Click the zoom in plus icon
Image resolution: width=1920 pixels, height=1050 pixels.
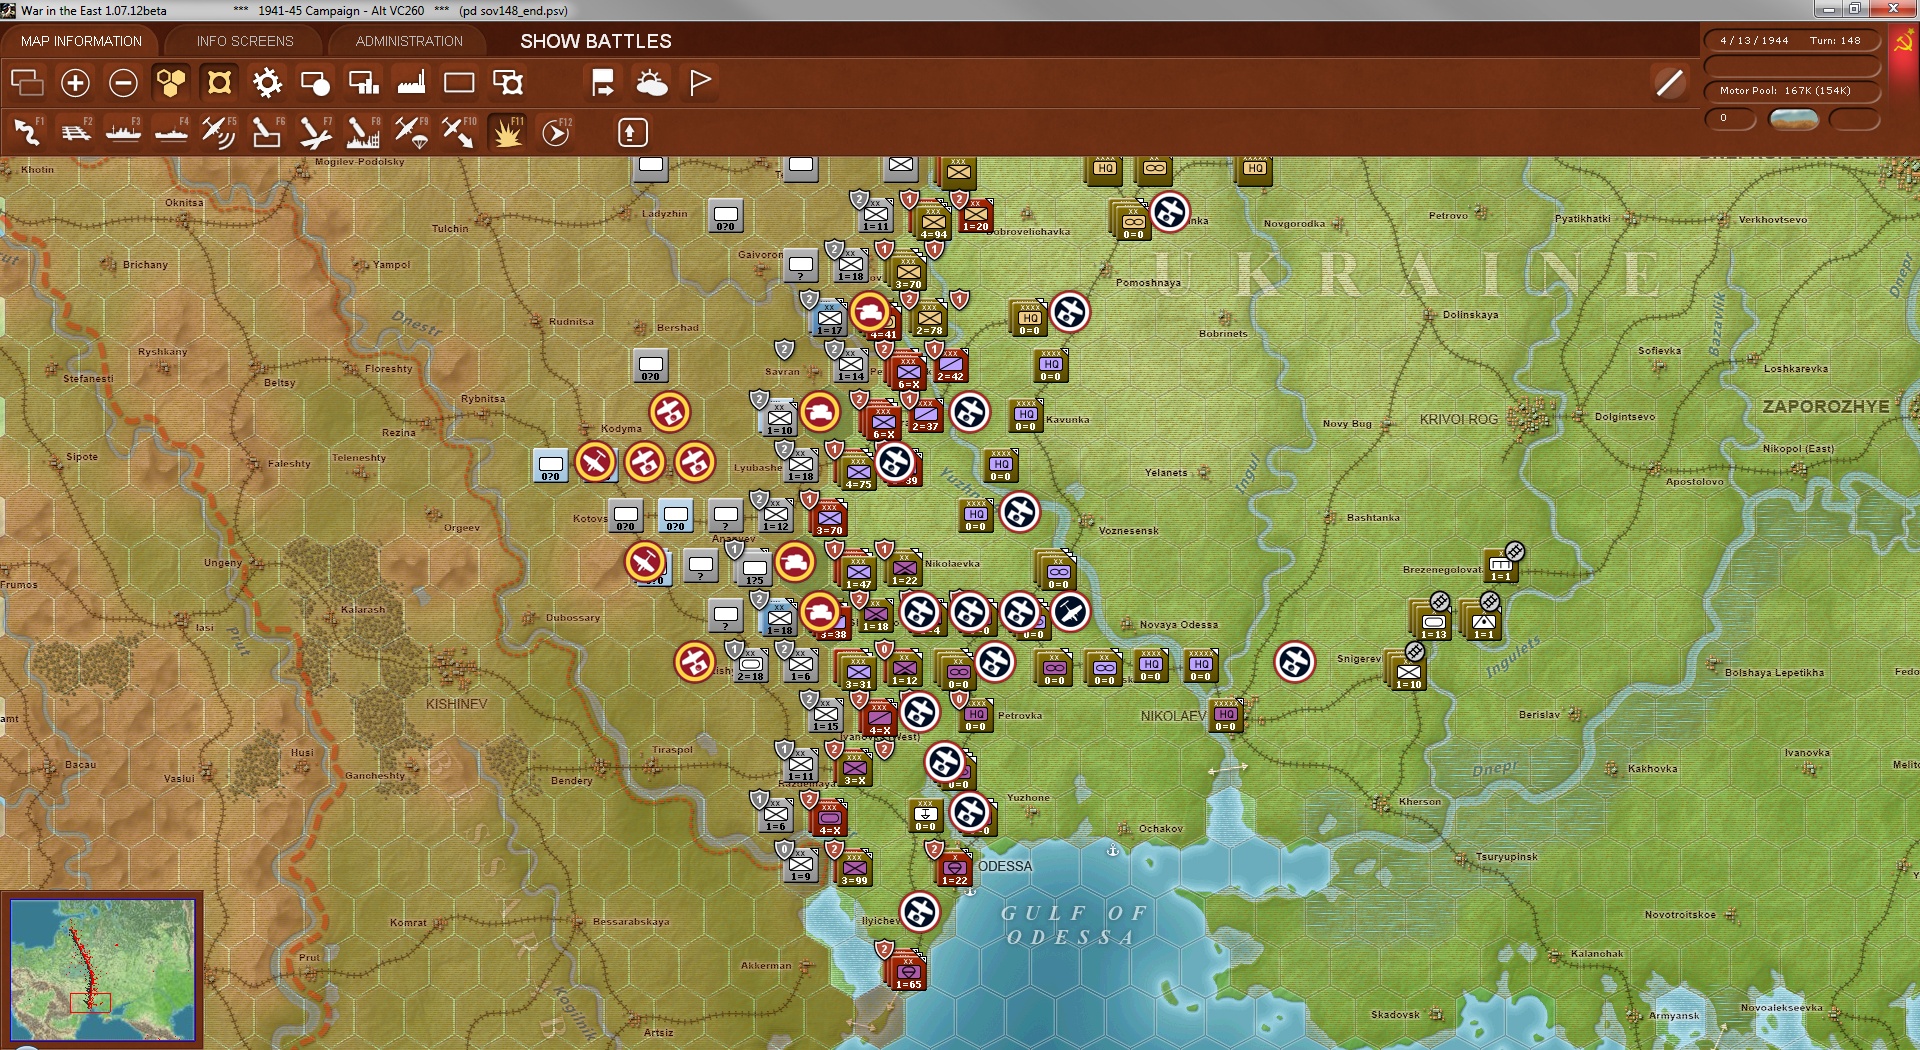pyautogui.click(x=75, y=83)
